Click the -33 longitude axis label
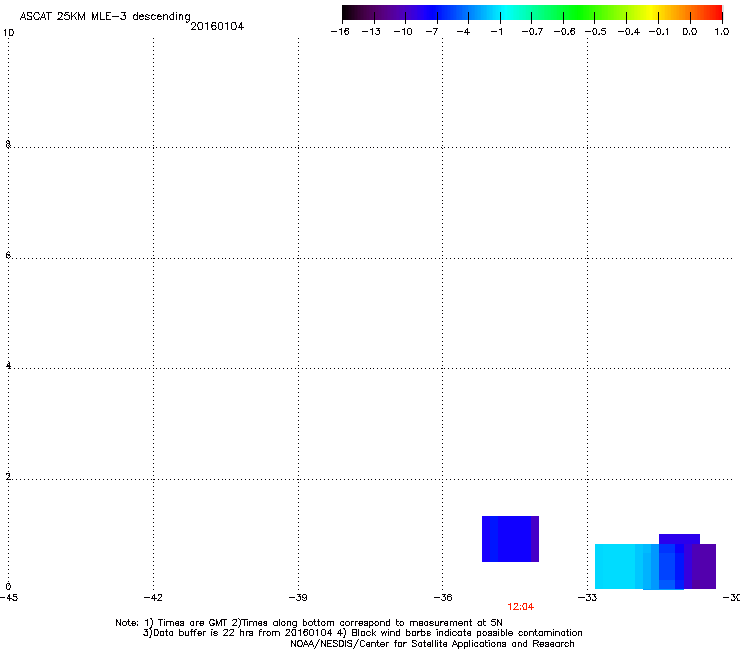Image resolution: width=740 pixels, height=650 pixels. pos(587,598)
